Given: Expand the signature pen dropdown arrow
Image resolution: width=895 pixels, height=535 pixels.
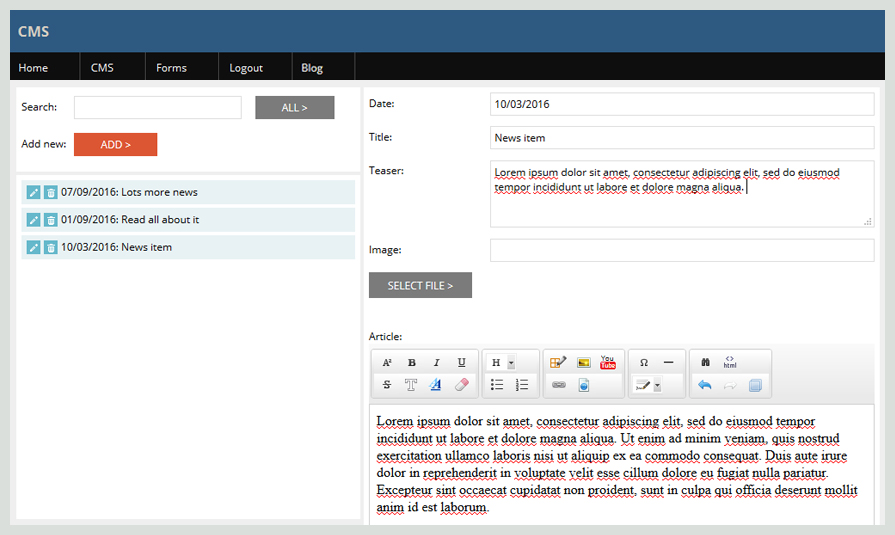Looking at the screenshot, I should (x=658, y=385).
